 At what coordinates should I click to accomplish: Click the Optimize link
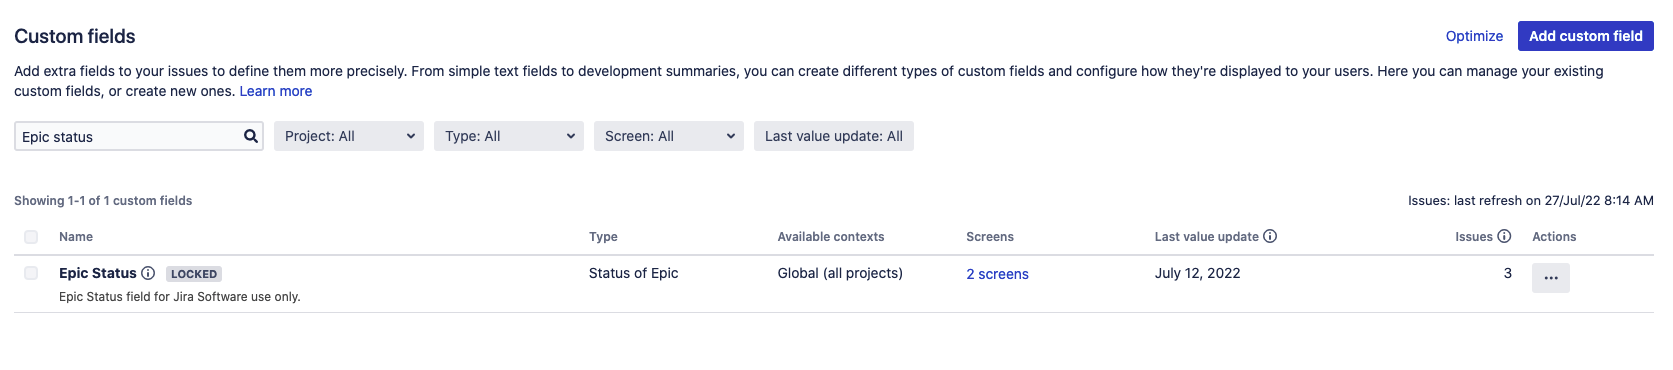point(1474,36)
